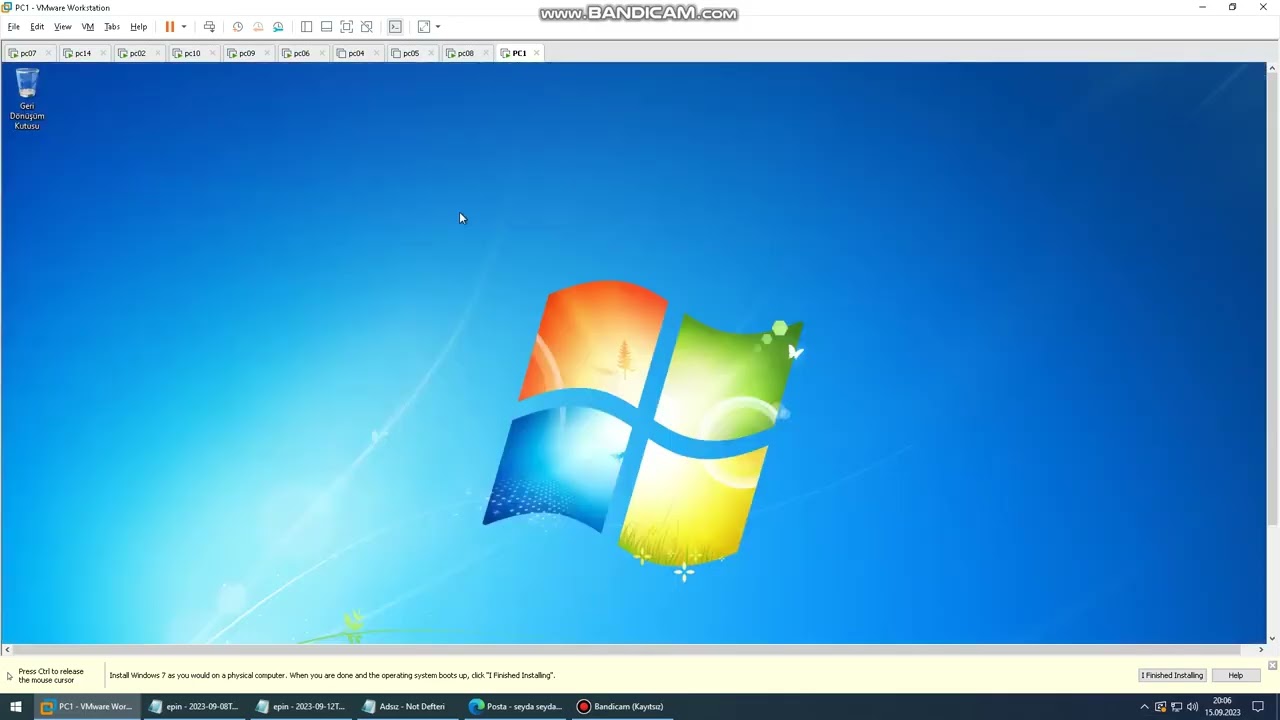The width and height of the screenshot is (1280, 720).
Task: Enter full screen mode
Action: tap(346, 27)
